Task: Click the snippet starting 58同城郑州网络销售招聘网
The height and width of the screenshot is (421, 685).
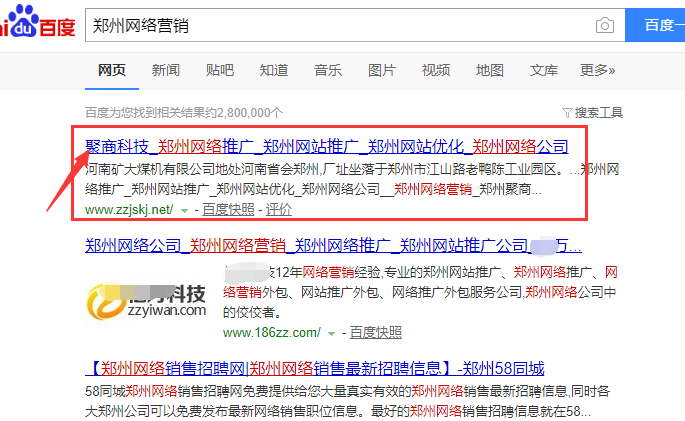Action: (x=347, y=401)
